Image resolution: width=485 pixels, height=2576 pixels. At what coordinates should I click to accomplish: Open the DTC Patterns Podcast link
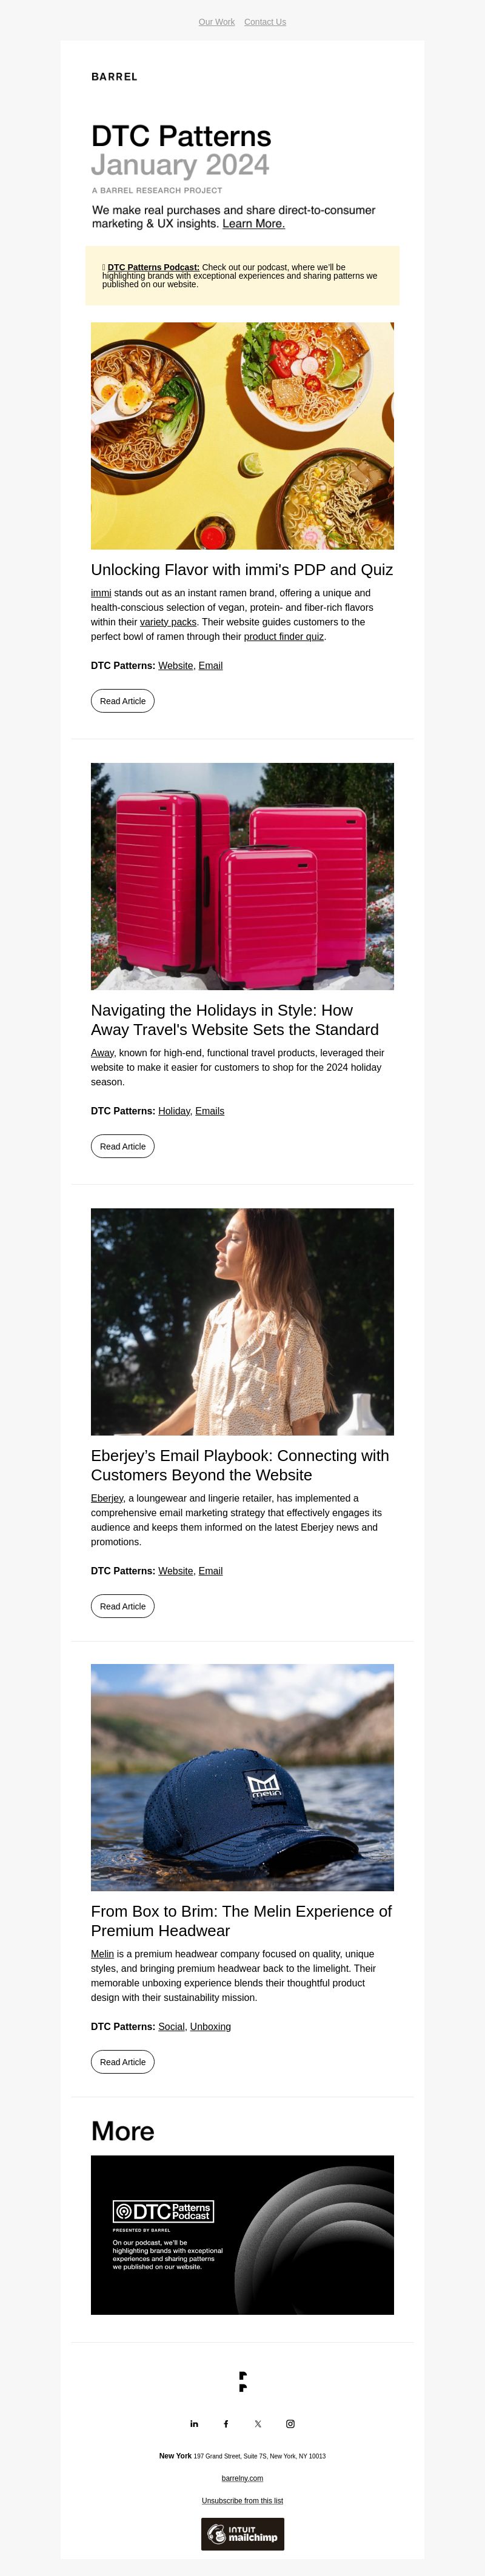(153, 267)
